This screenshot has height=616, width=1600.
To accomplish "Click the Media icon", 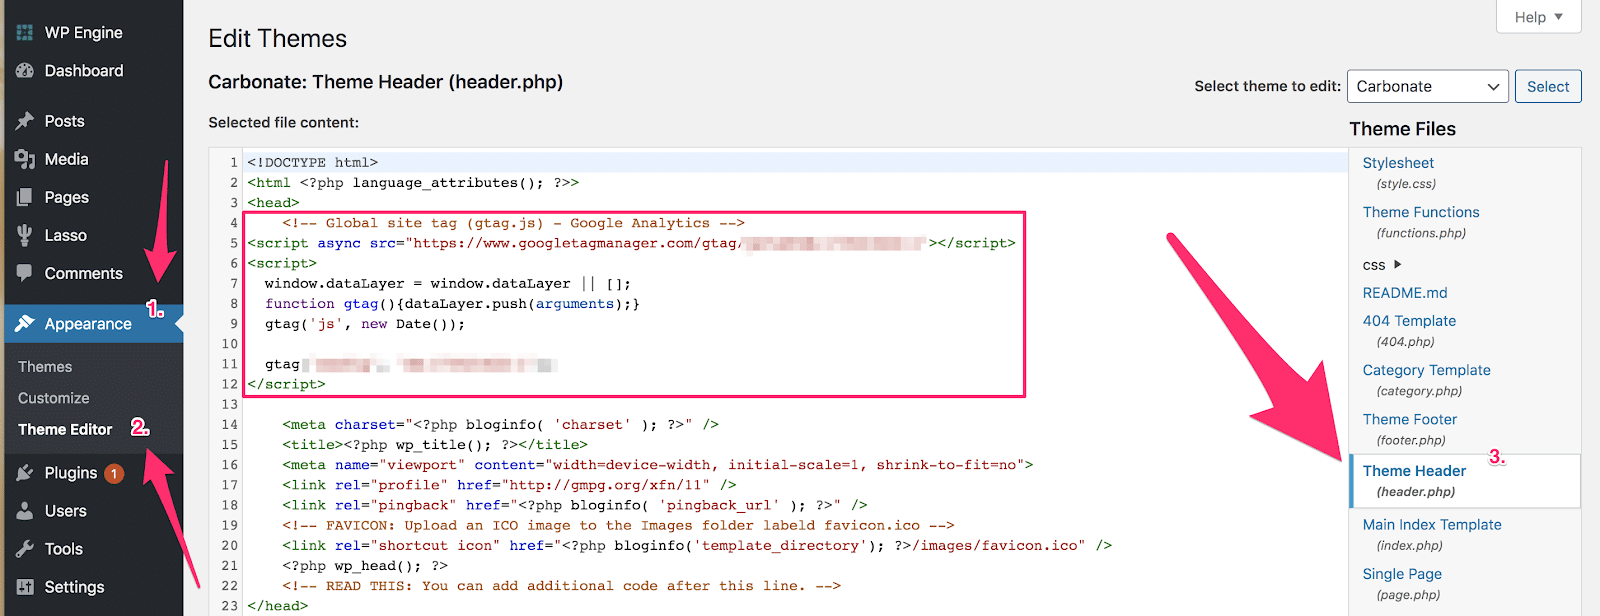I will point(25,159).
